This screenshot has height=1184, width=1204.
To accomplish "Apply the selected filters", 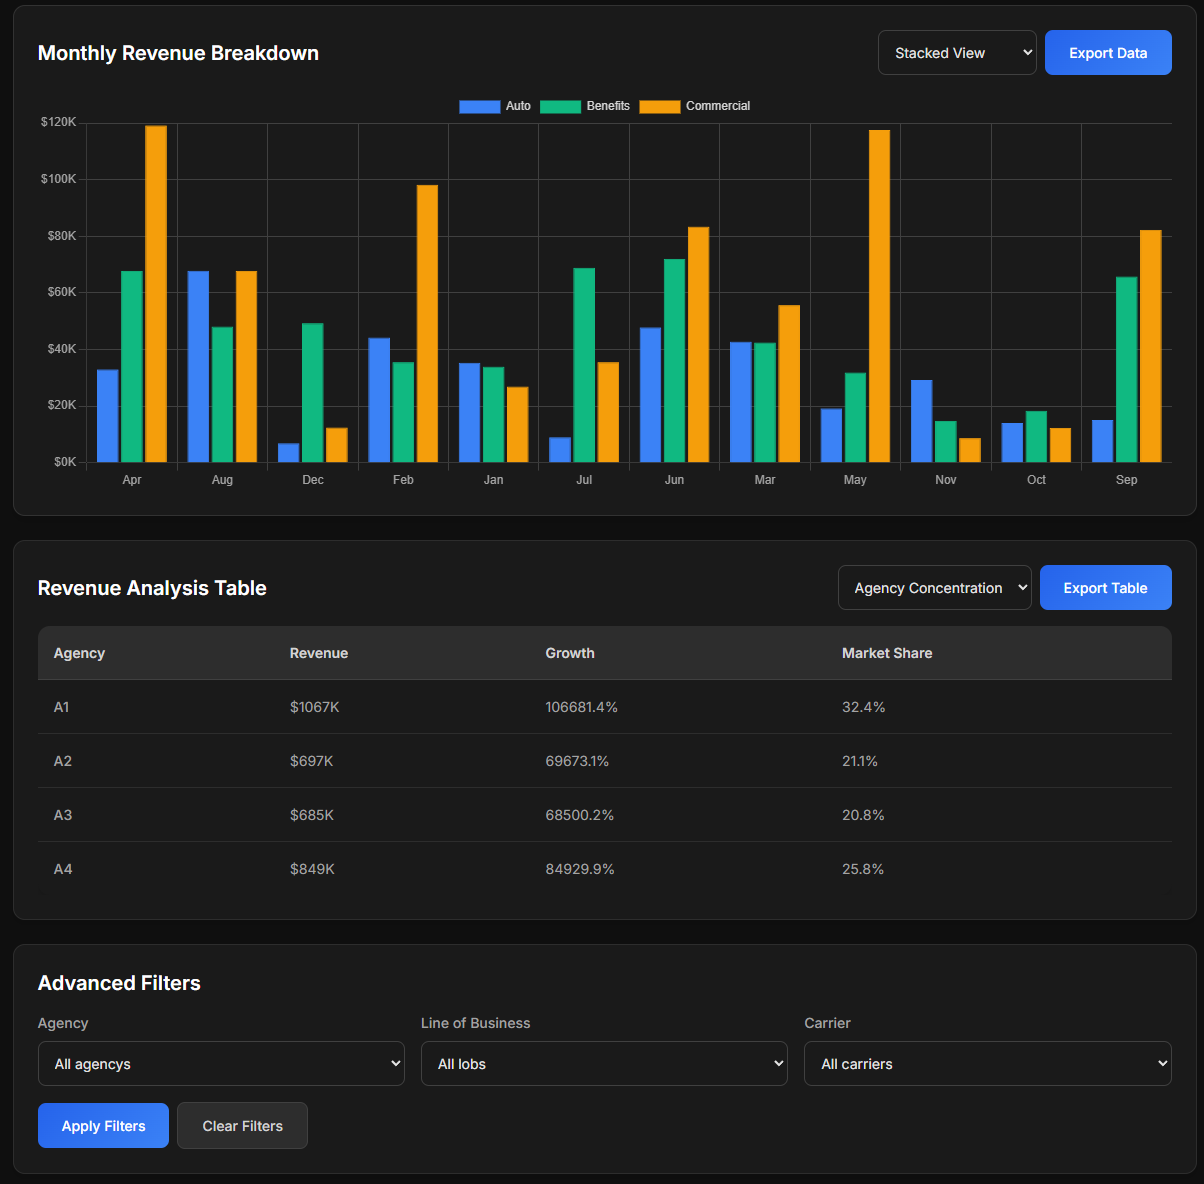I will (103, 1126).
